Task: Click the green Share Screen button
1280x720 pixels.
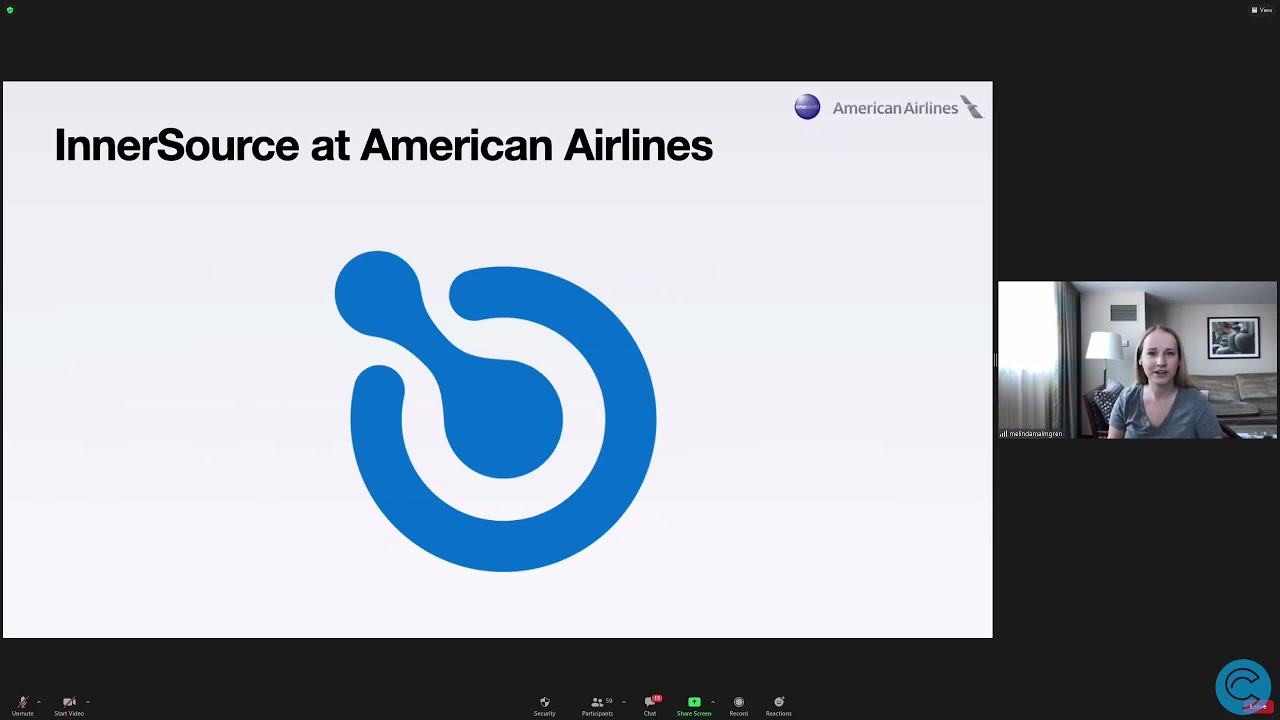Action: [694, 706]
